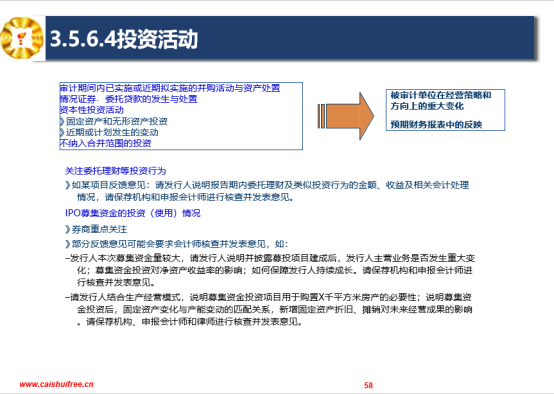Open the www.caishuifree.cn link
Screen dimensions: 554x394
(x=57, y=384)
